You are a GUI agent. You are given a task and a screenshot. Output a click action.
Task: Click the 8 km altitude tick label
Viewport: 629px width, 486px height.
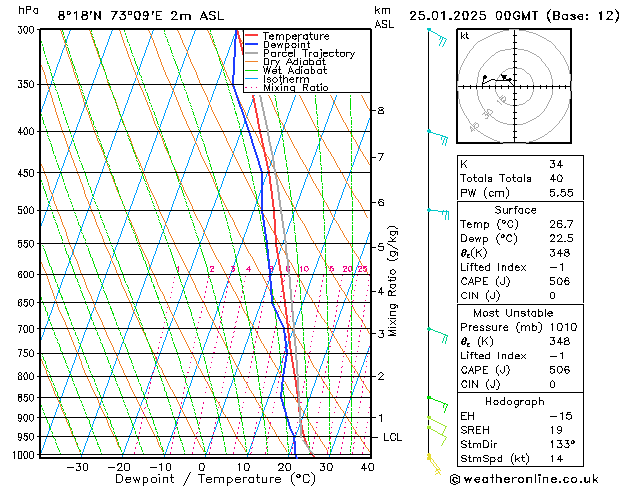coord(381,110)
